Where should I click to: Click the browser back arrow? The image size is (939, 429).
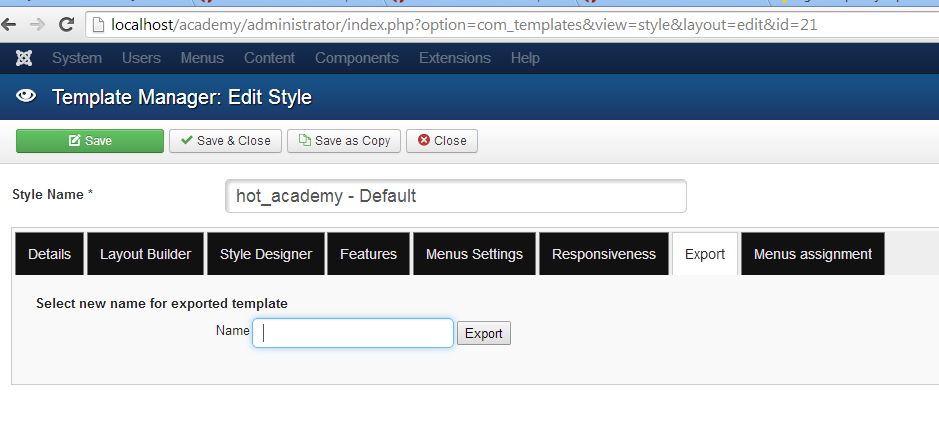click(9, 25)
